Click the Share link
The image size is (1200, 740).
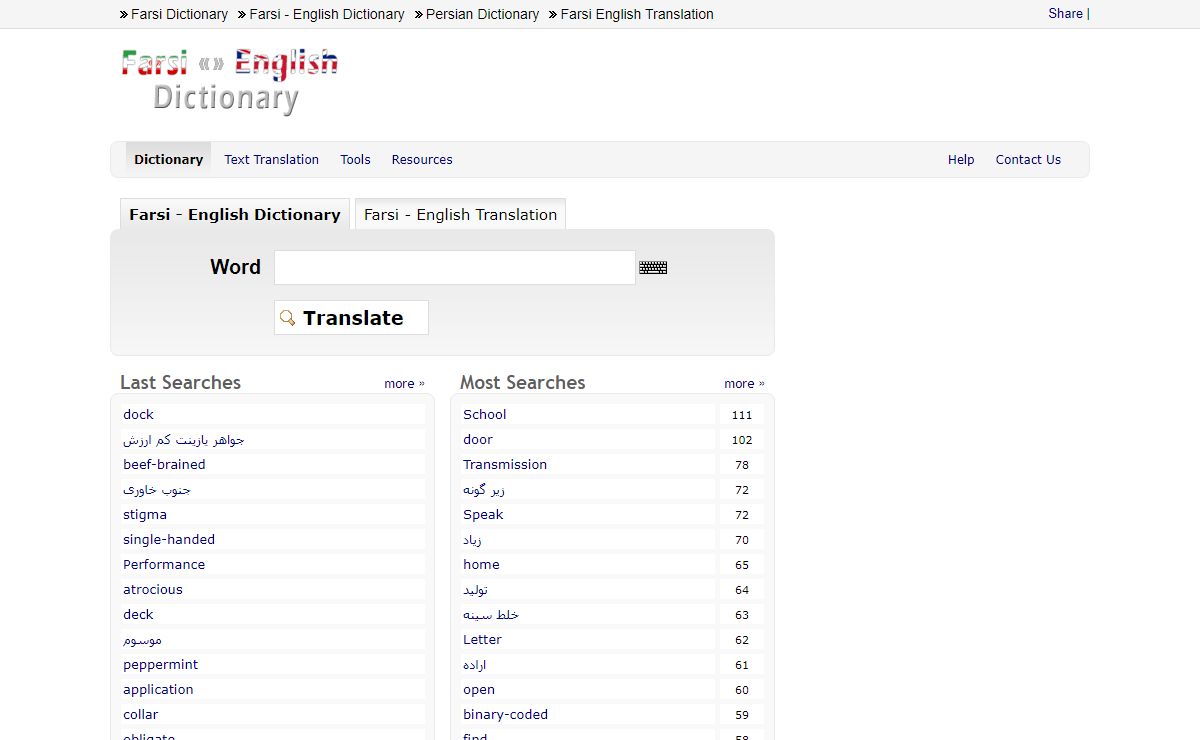[x=1066, y=13]
